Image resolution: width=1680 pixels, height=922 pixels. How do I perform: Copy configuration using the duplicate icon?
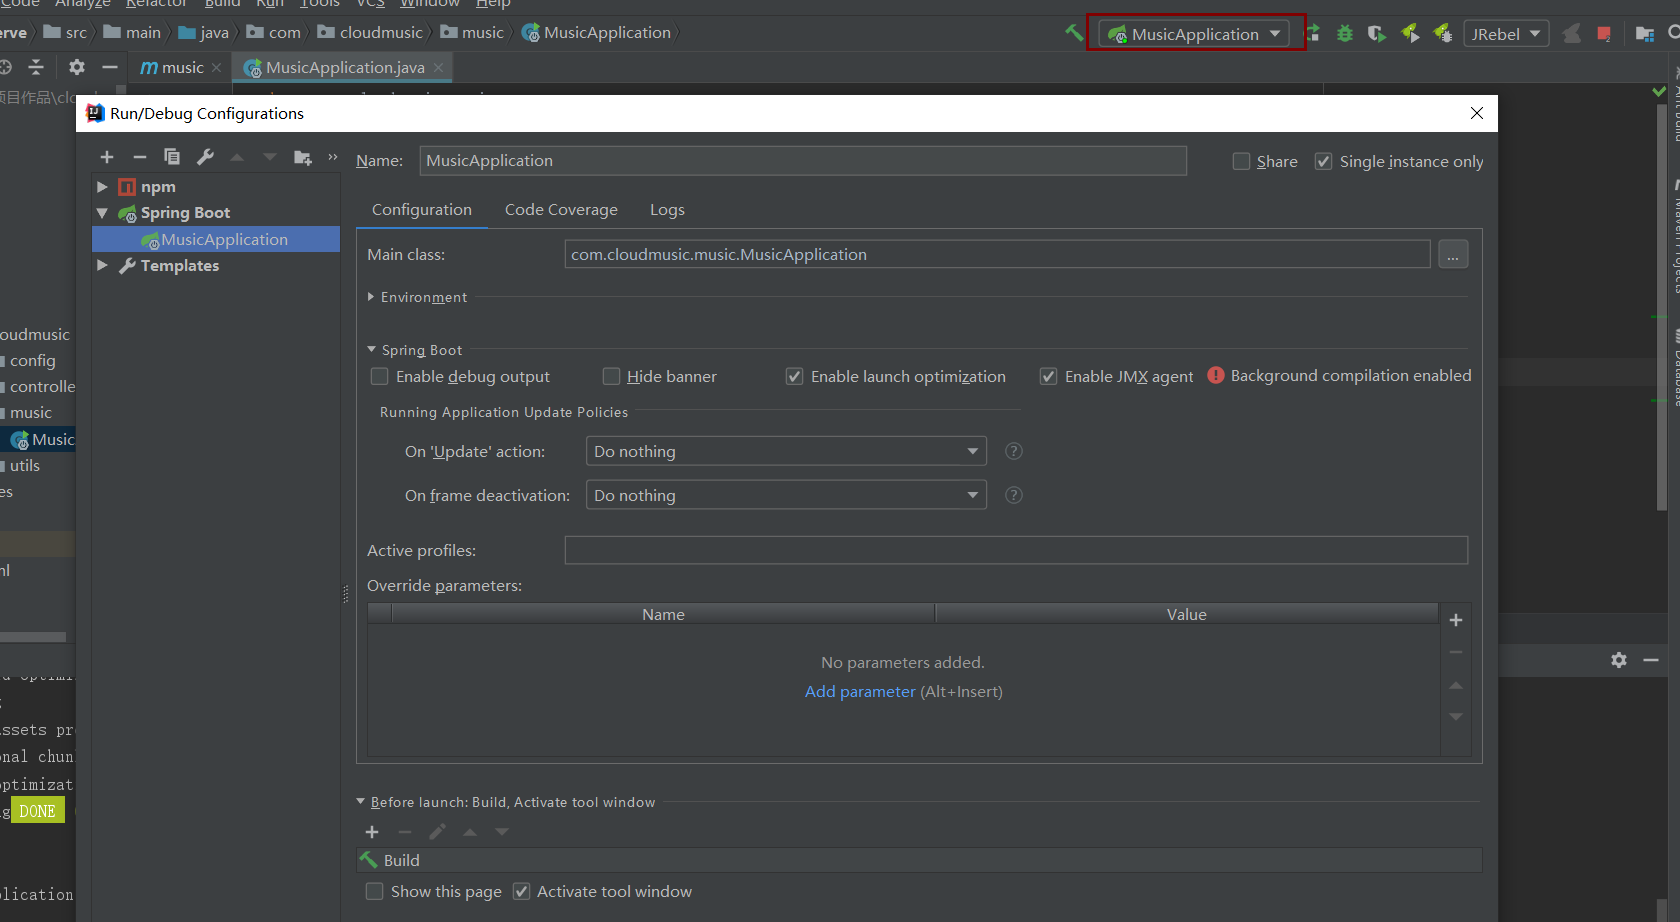click(x=172, y=157)
